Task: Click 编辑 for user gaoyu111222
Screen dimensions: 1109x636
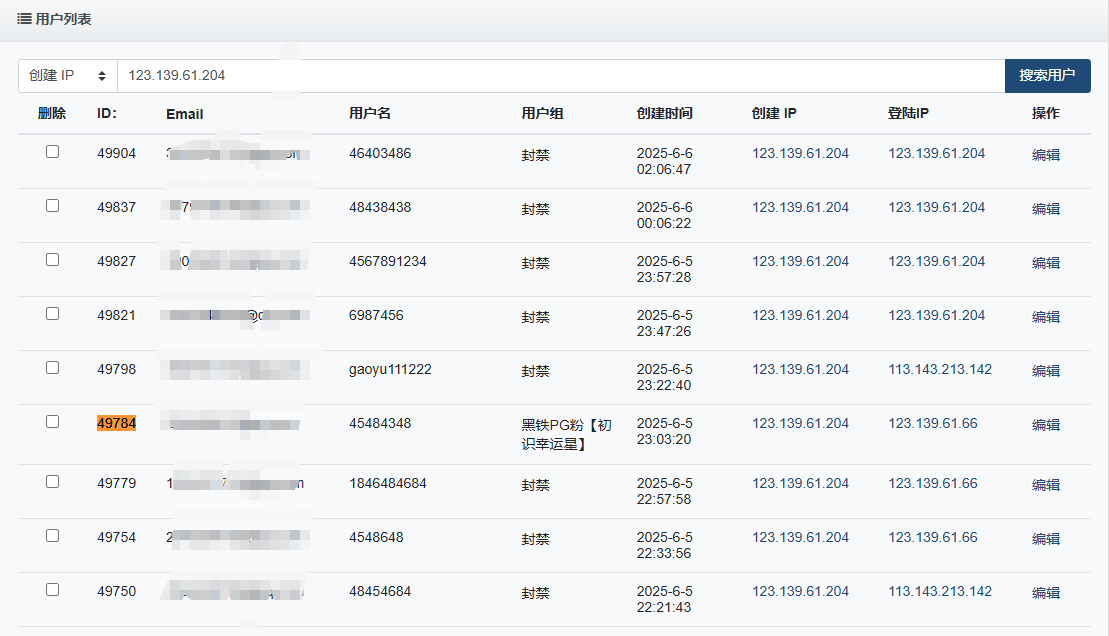Action: 1045,371
